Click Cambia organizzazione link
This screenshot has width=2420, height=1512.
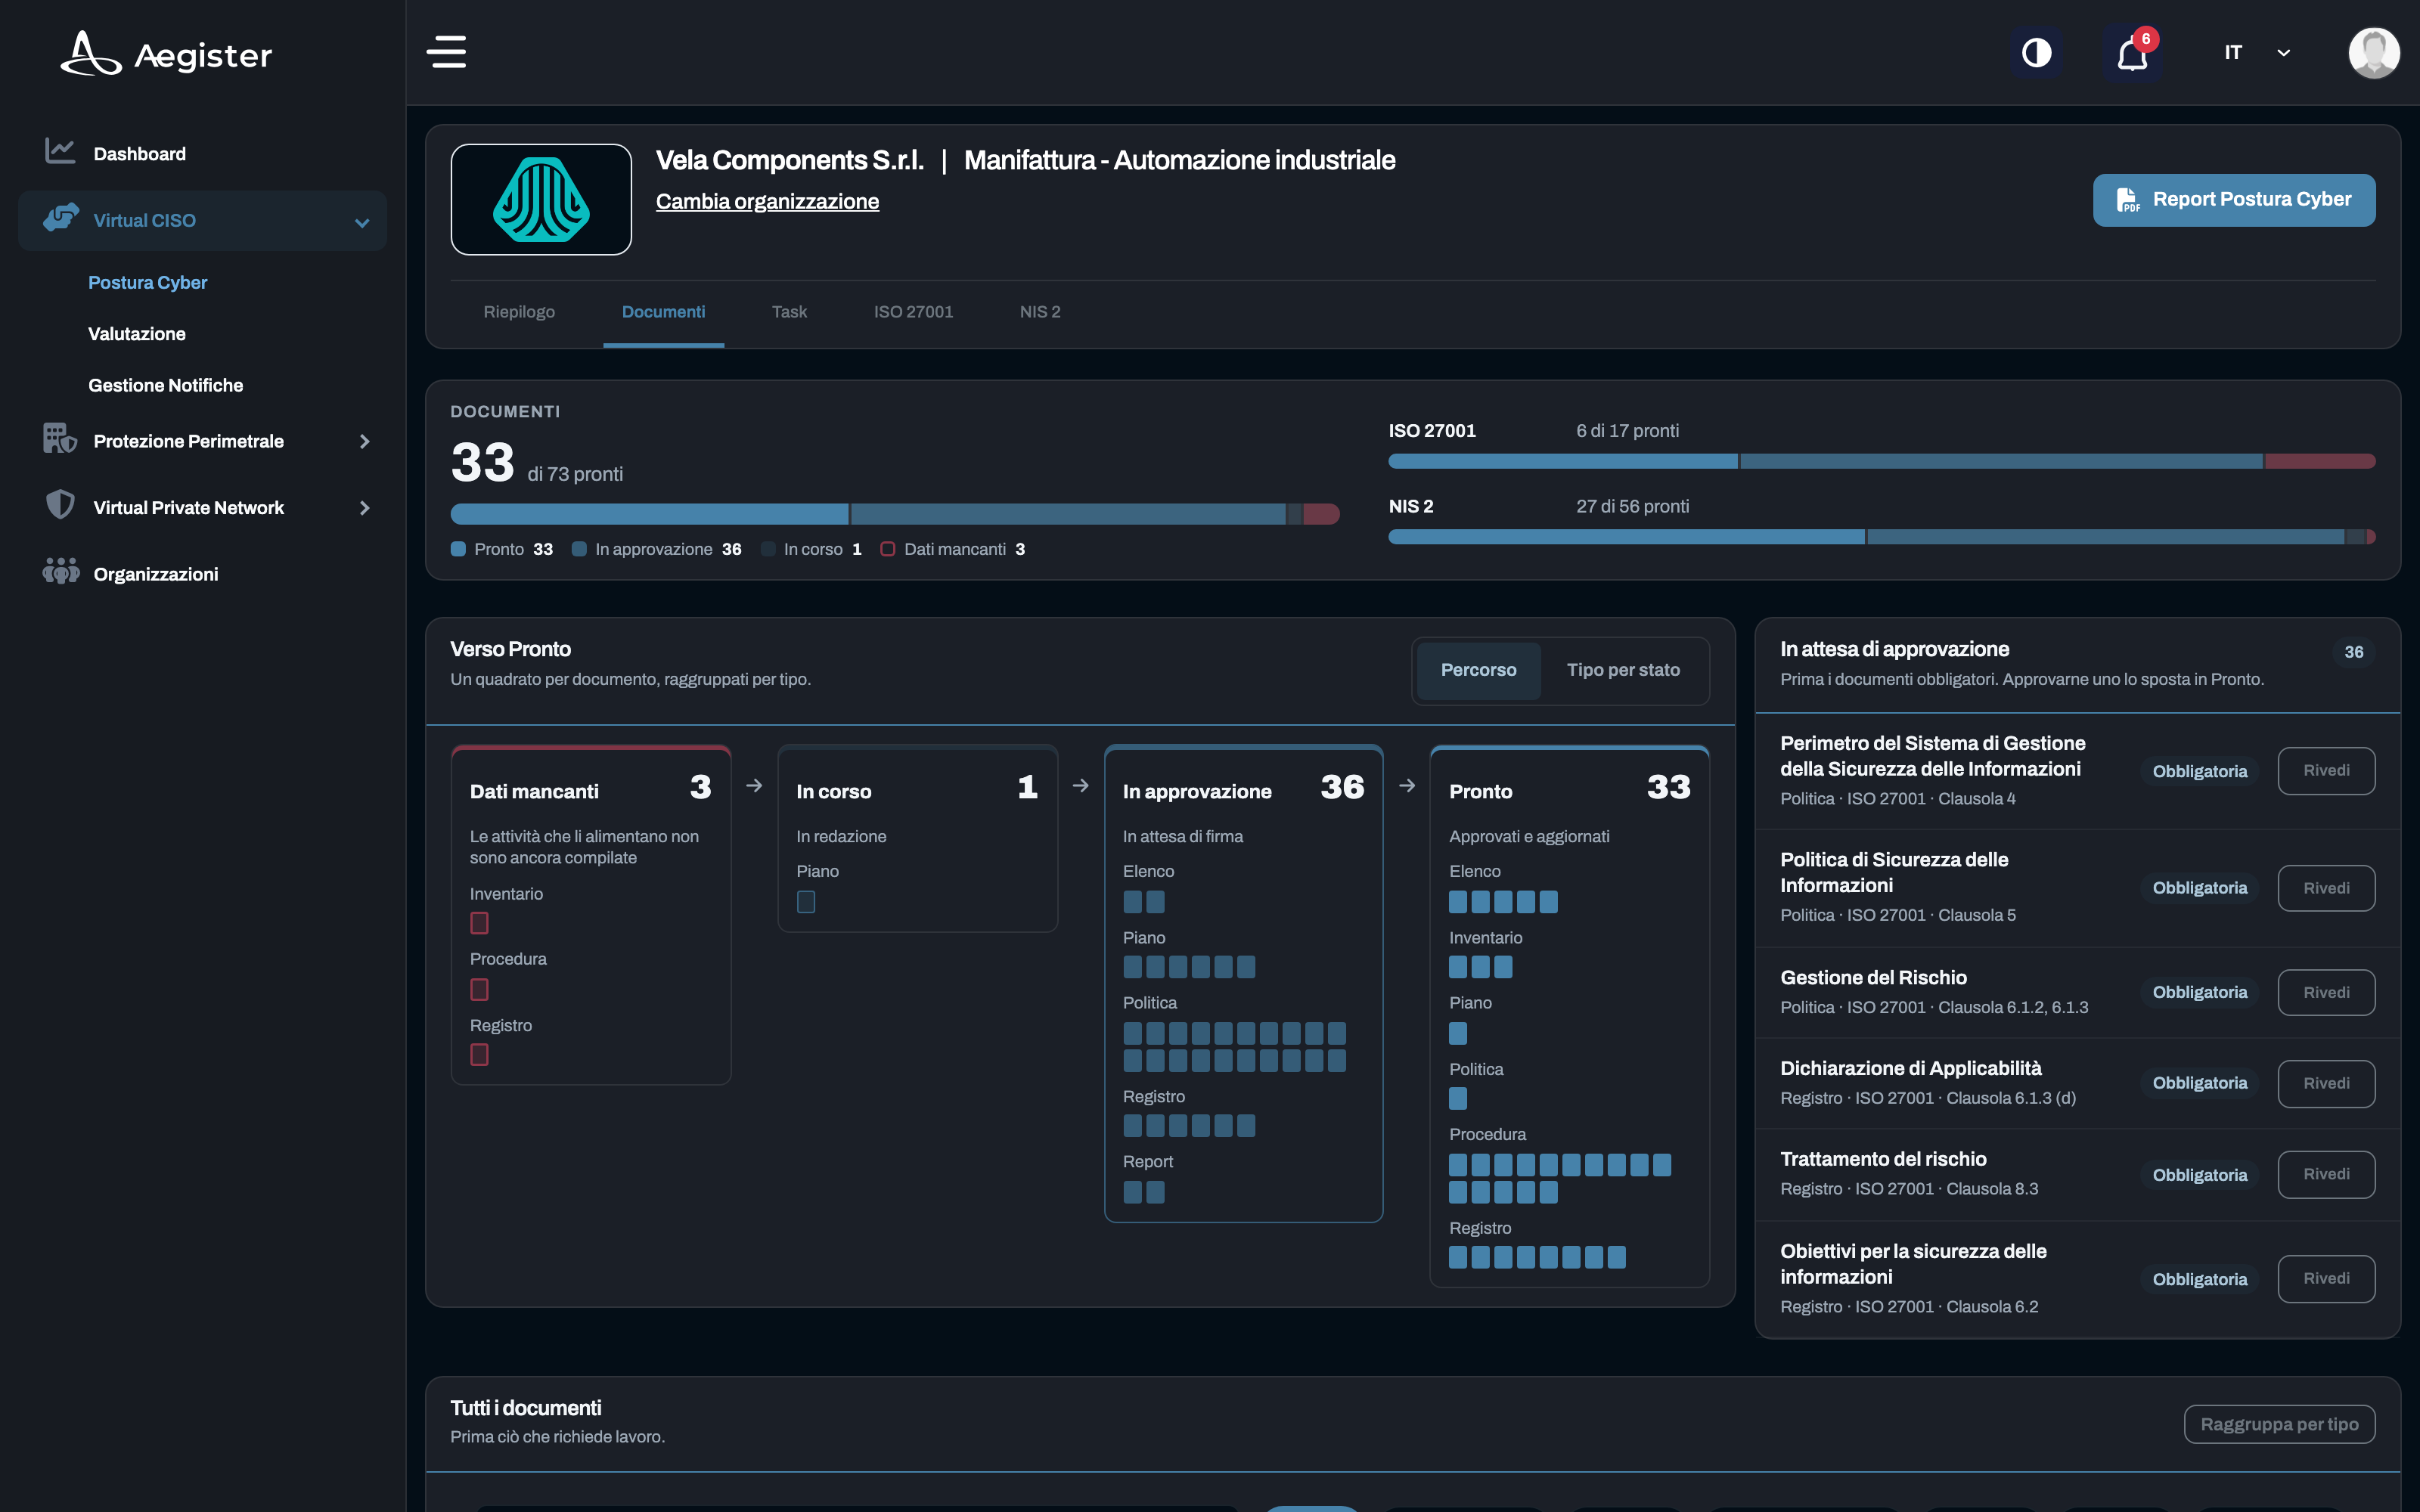pyautogui.click(x=767, y=202)
